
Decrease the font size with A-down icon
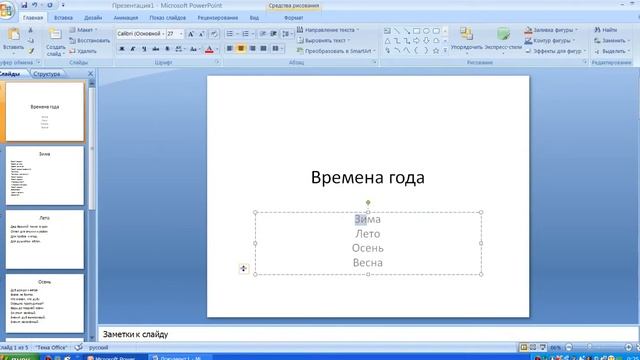[202, 34]
